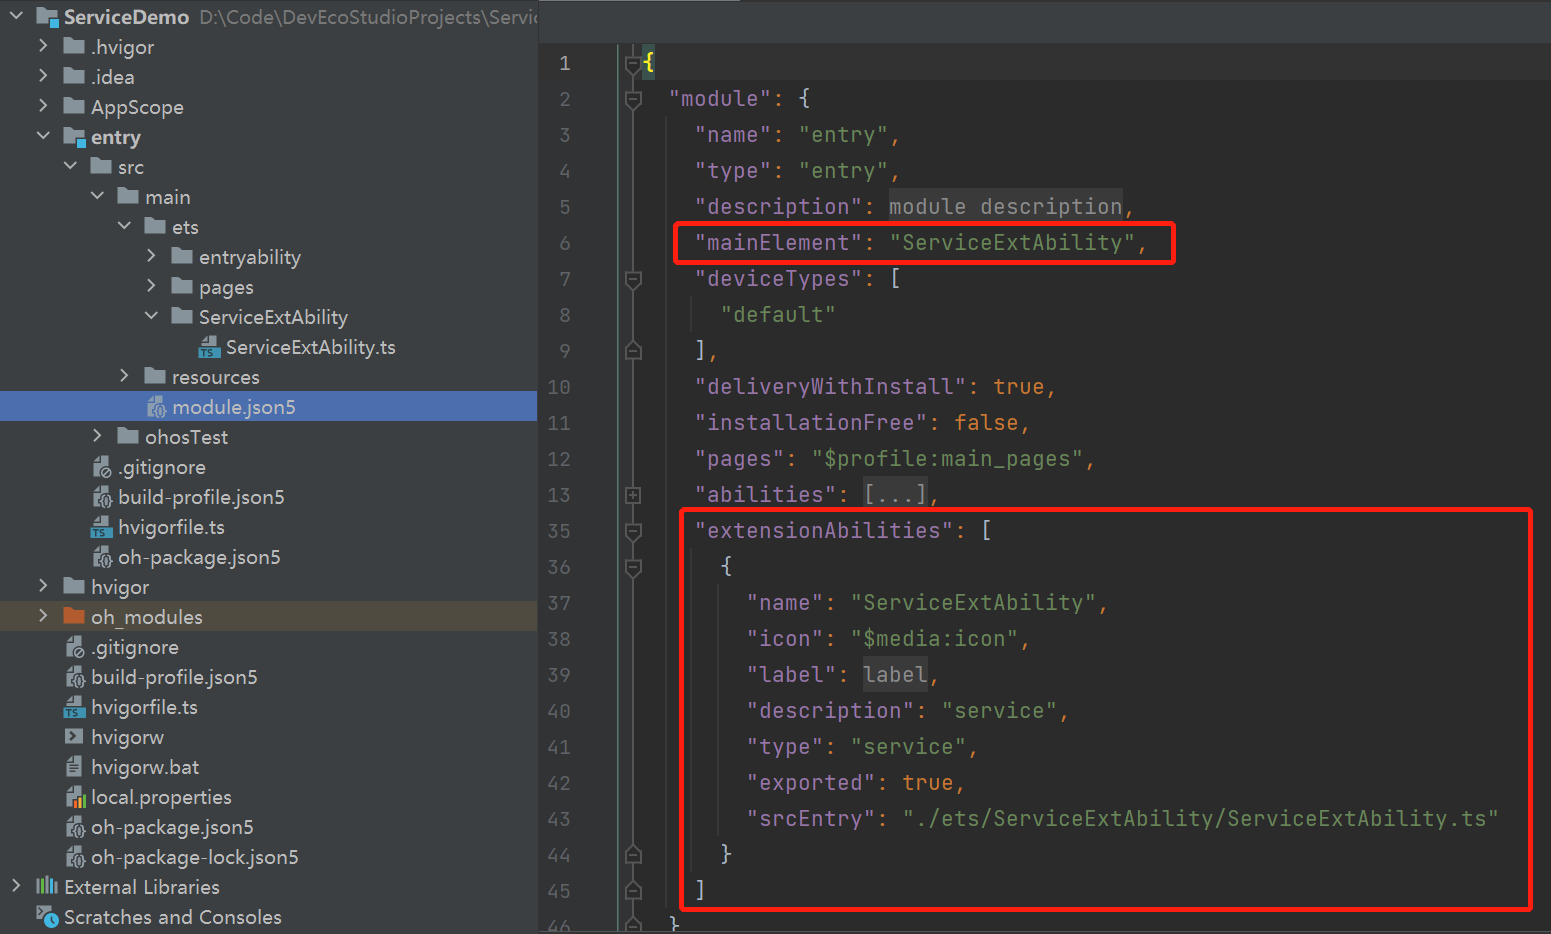The height and width of the screenshot is (934, 1551).
Task: Collapse the ets folder chevron
Action: (x=124, y=226)
